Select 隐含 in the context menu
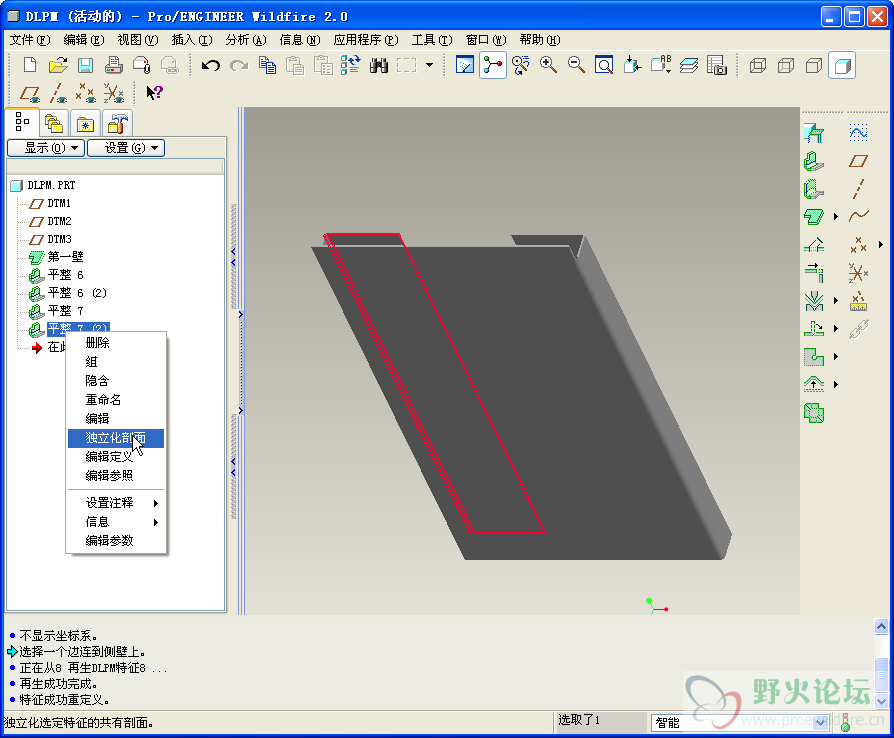Screen dimensions: 894x738 pos(116,380)
